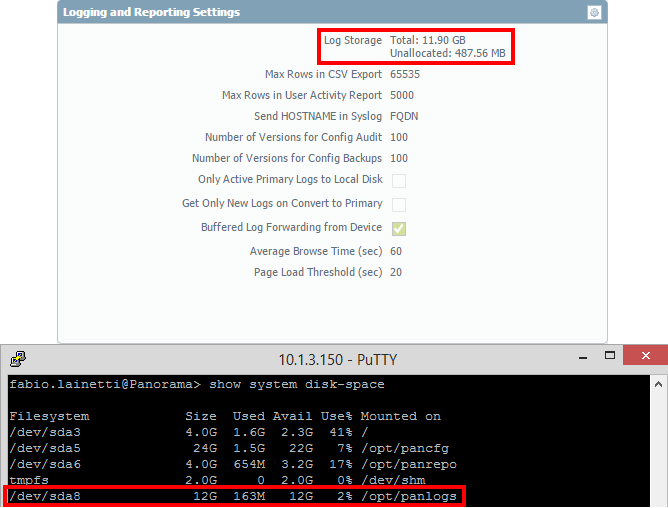
Task: Click the Average Browse Time value 60
Action: (x=396, y=252)
